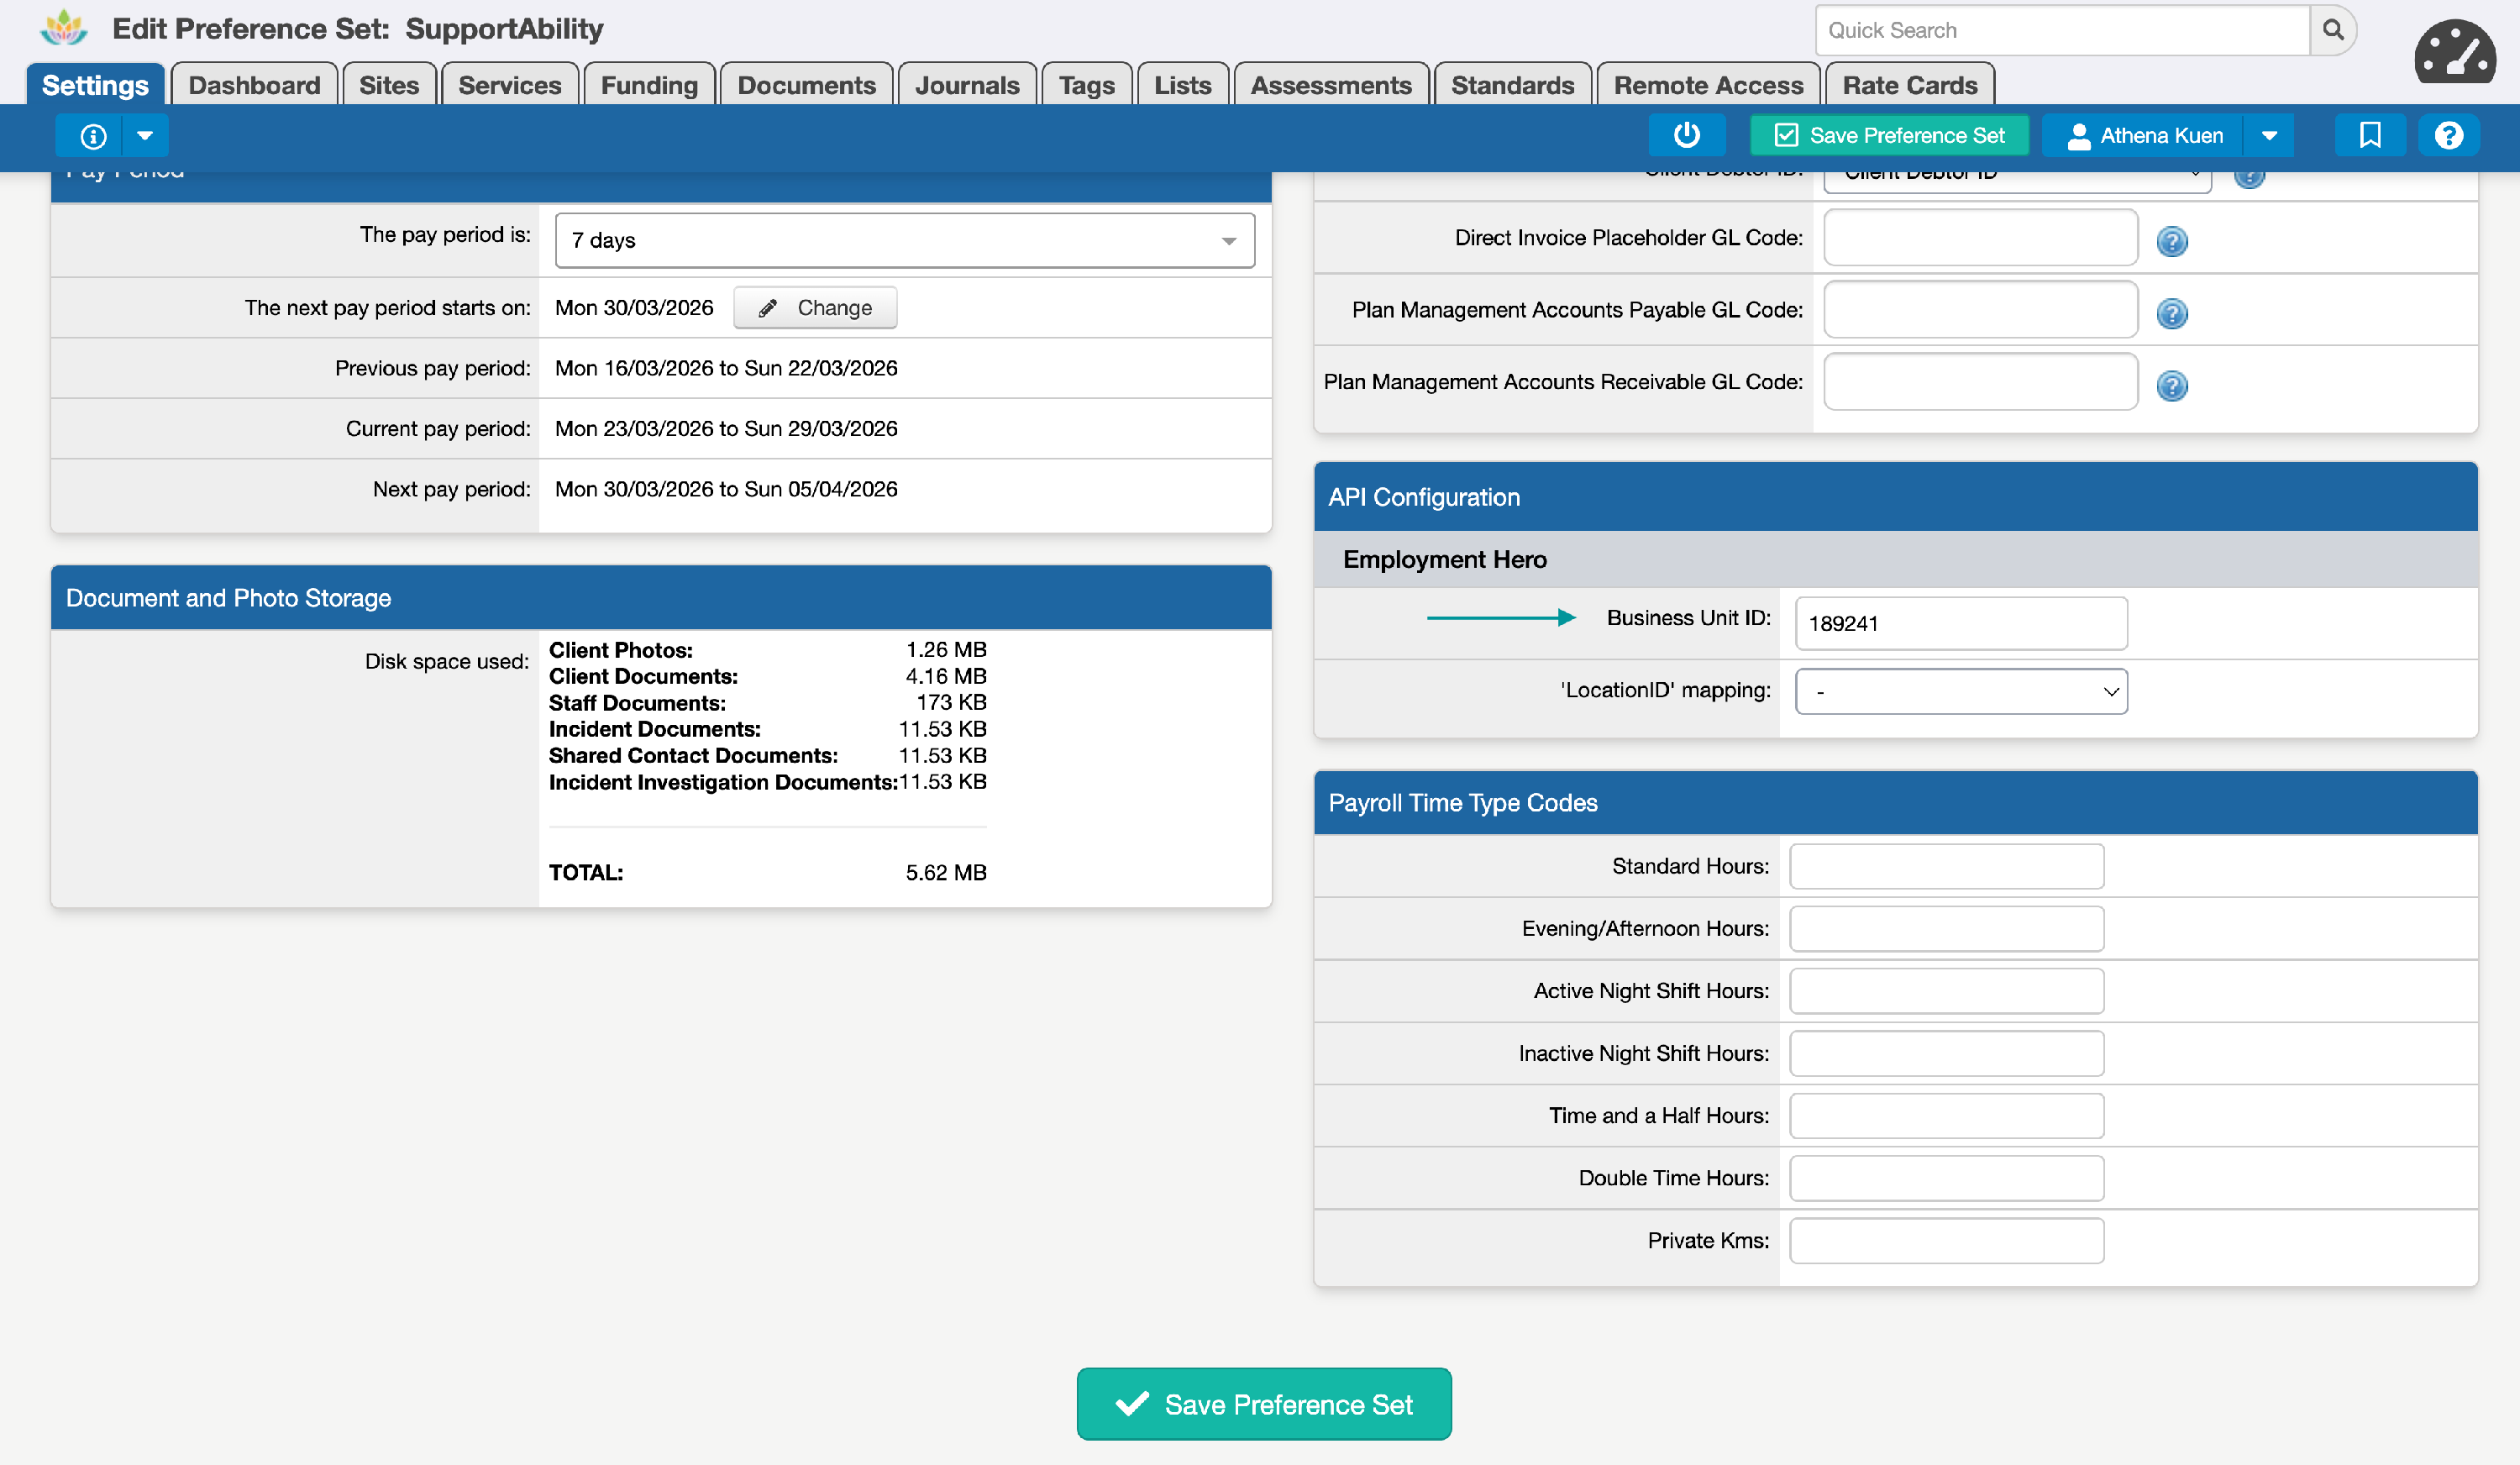
Task: Click help icon beside Direct Invoice Placeholder
Action: [x=2171, y=241]
